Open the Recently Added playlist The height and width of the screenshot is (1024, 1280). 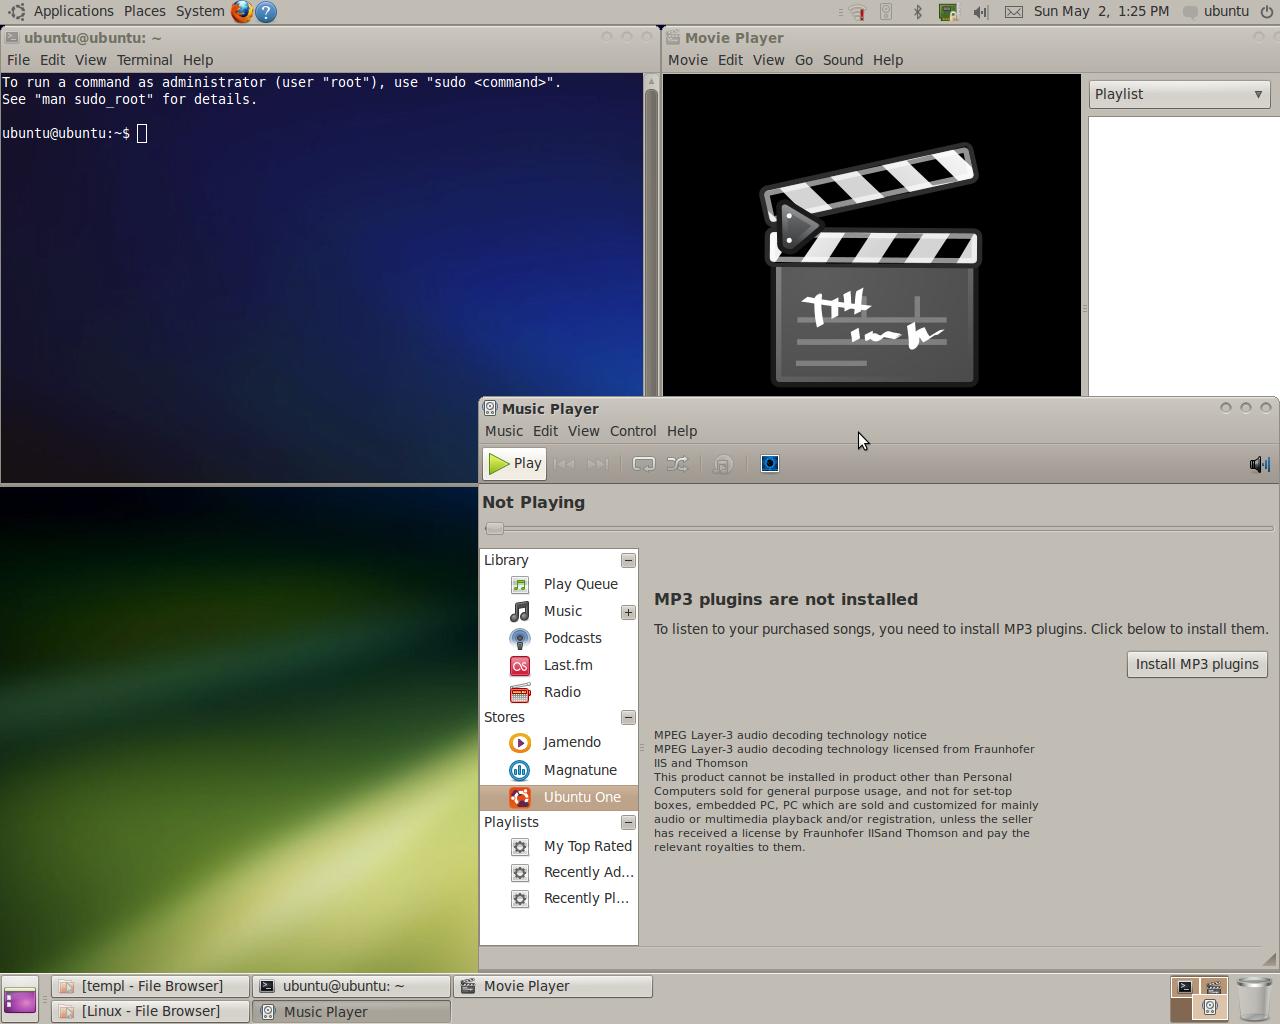(x=559, y=872)
